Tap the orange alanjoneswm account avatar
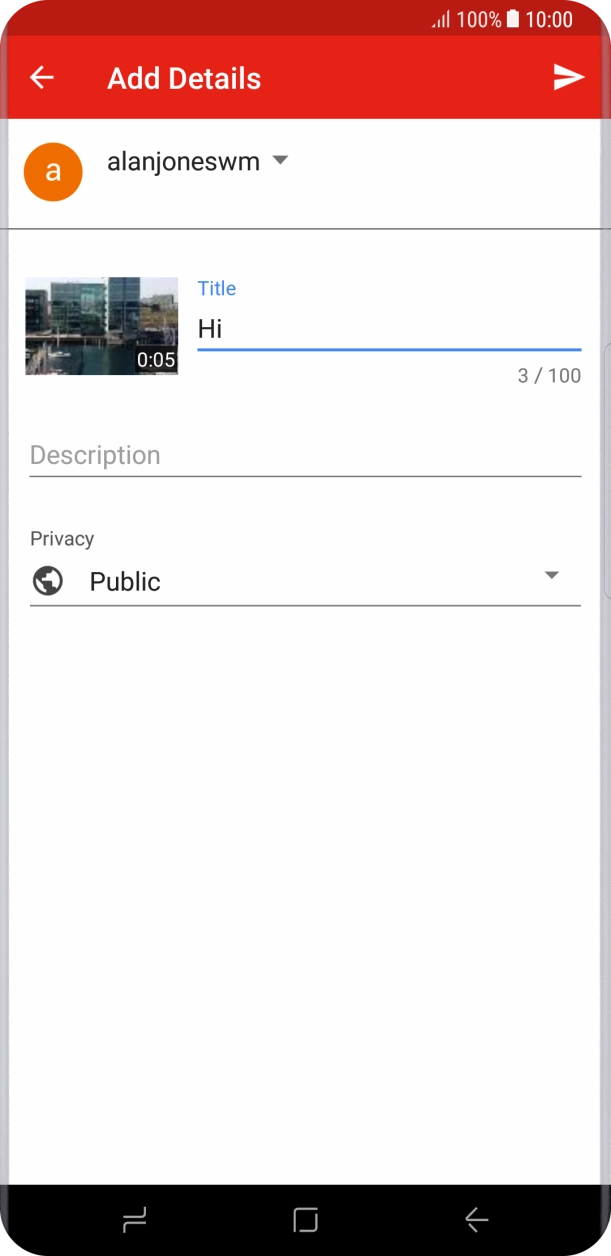 coord(52,171)
